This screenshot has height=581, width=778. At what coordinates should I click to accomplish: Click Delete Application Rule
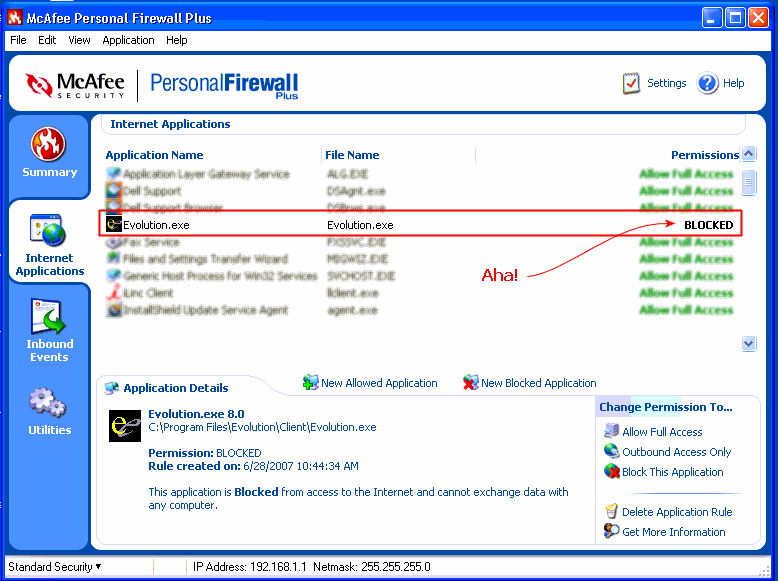(x=677, y=512)
